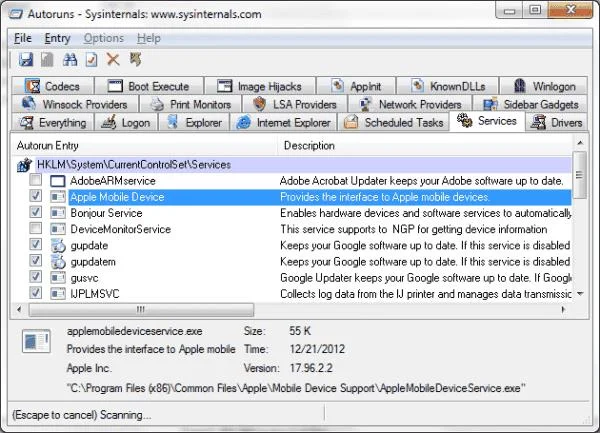The width and height of the screenshot is (600, 433).
Task: Go to the KnownDLLs tab
Action: click(447, 86)
